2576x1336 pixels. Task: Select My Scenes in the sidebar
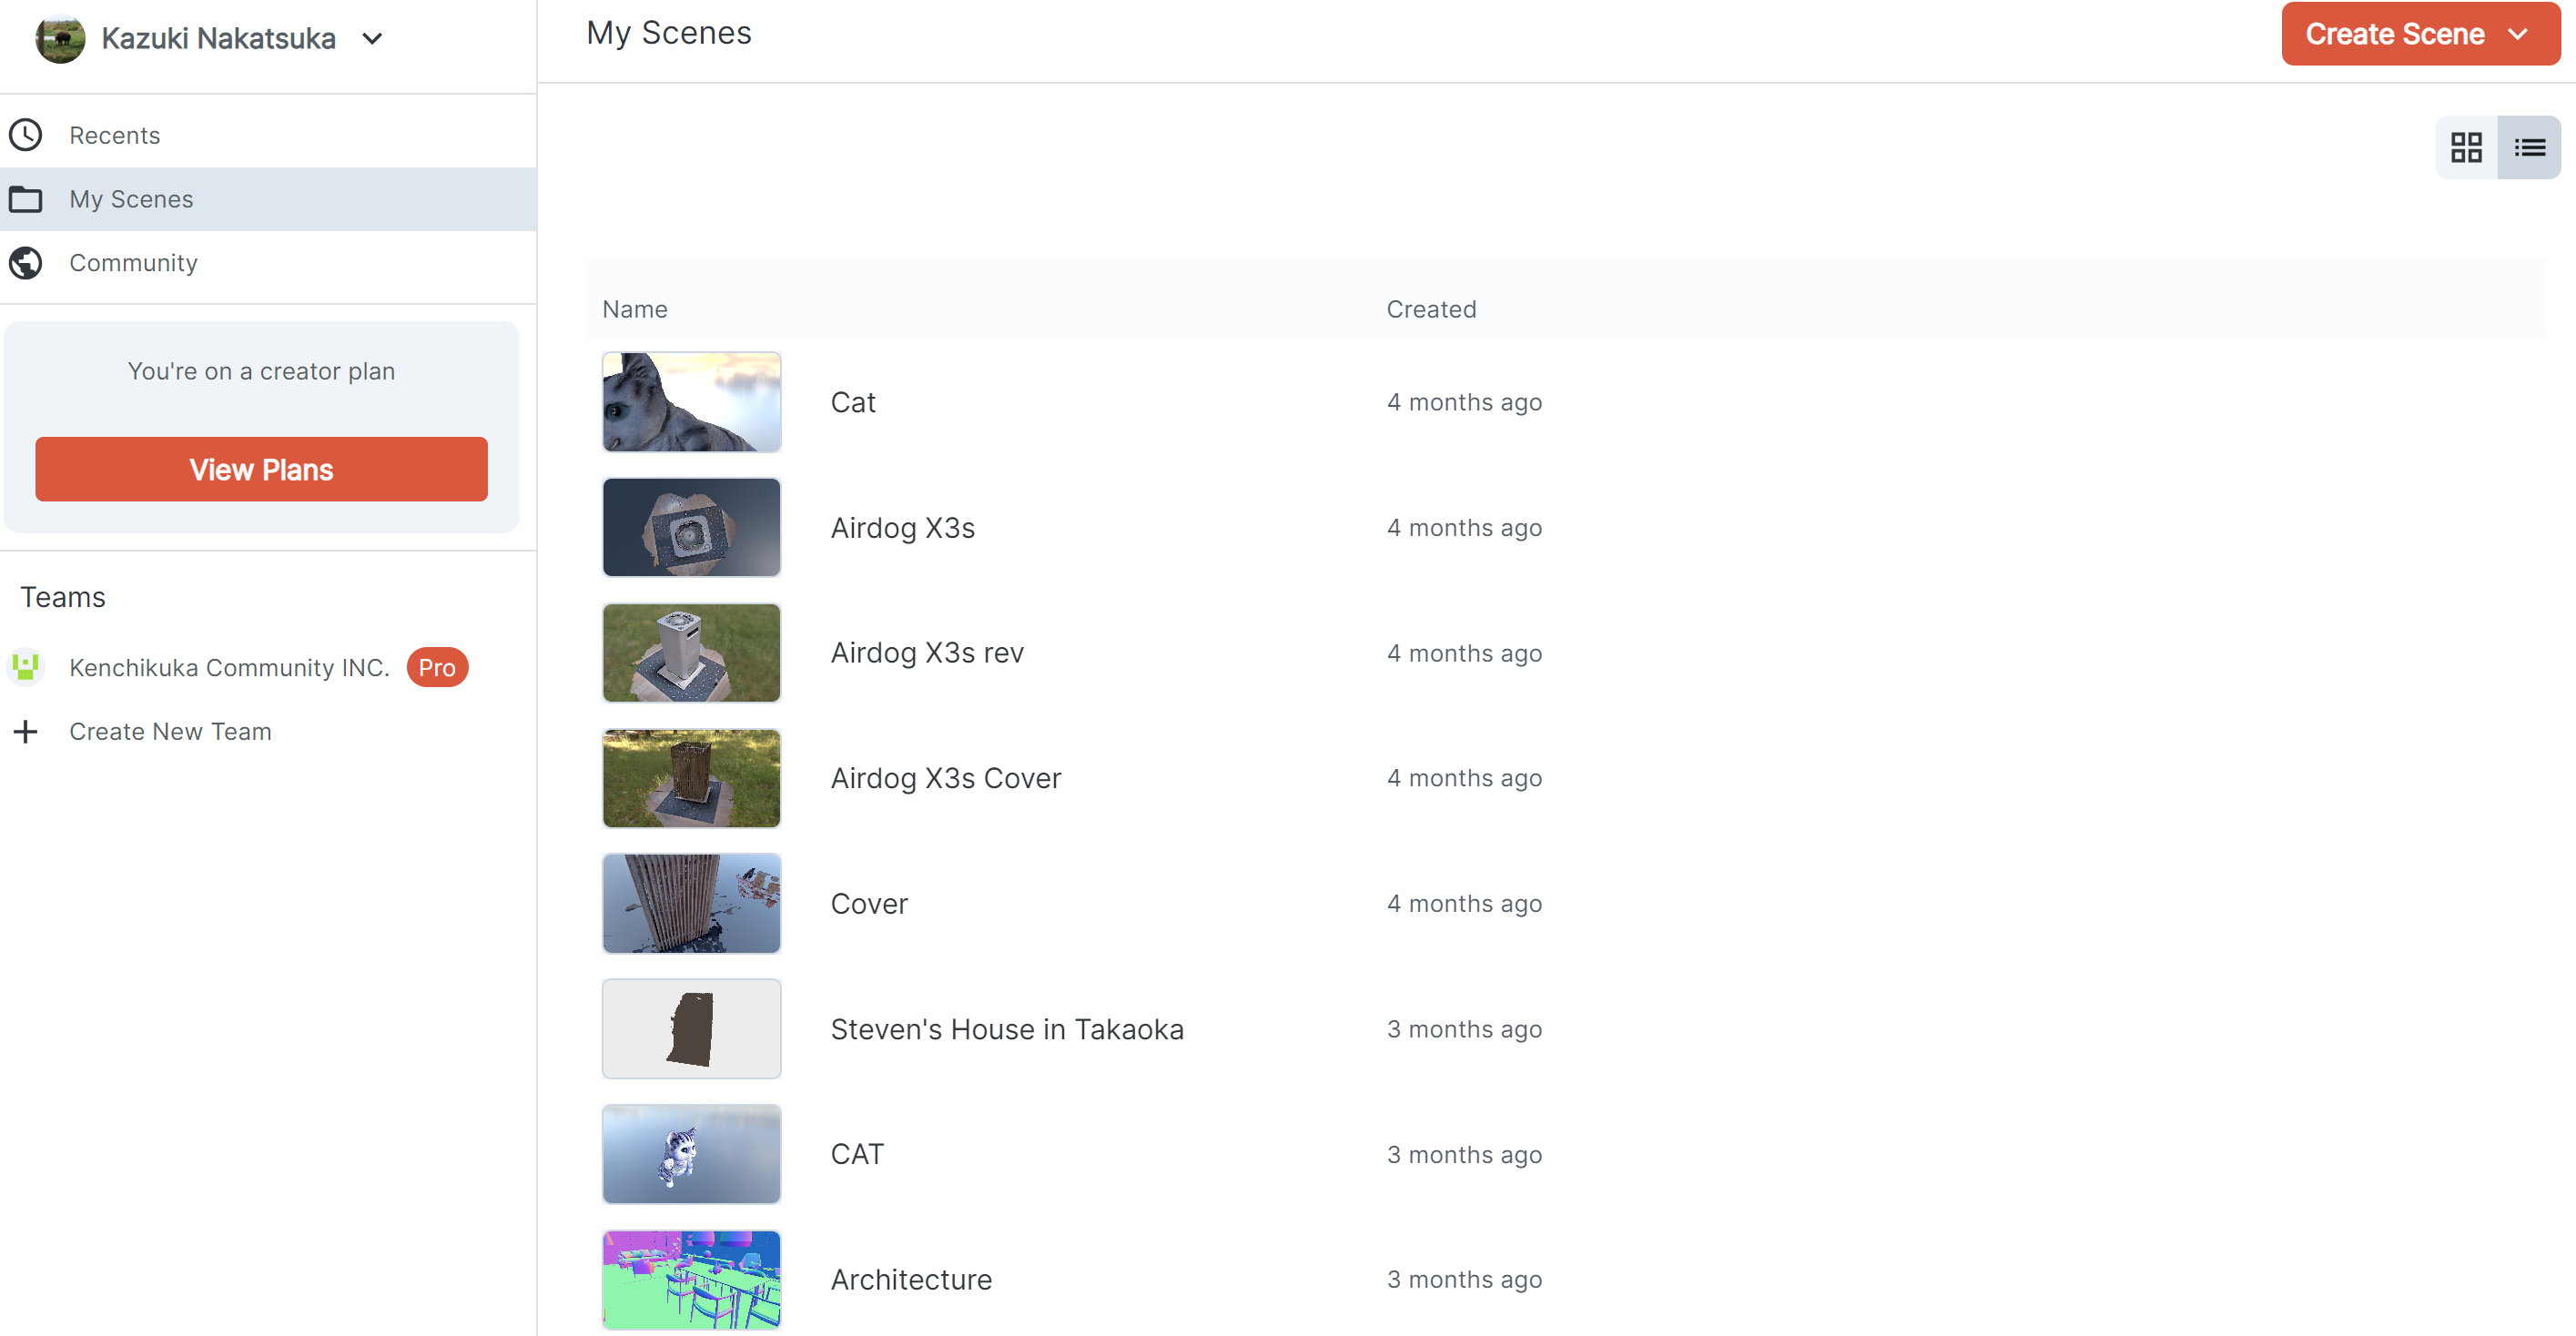pos(268,199)
